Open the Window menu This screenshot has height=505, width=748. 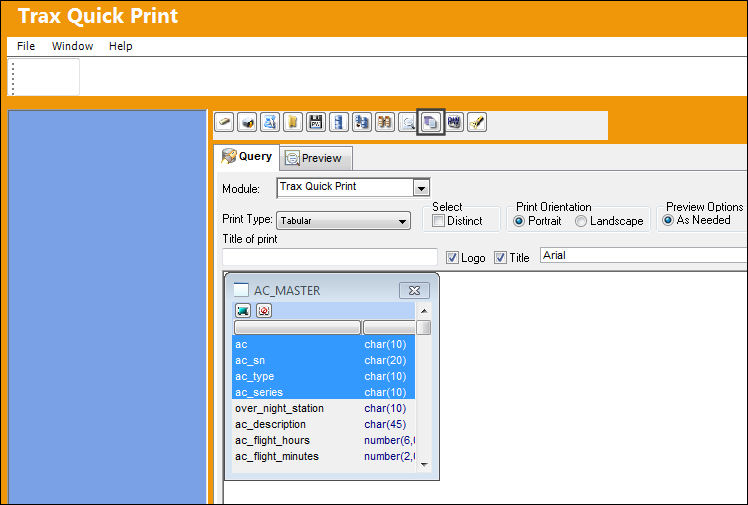[x=73, y=46]
